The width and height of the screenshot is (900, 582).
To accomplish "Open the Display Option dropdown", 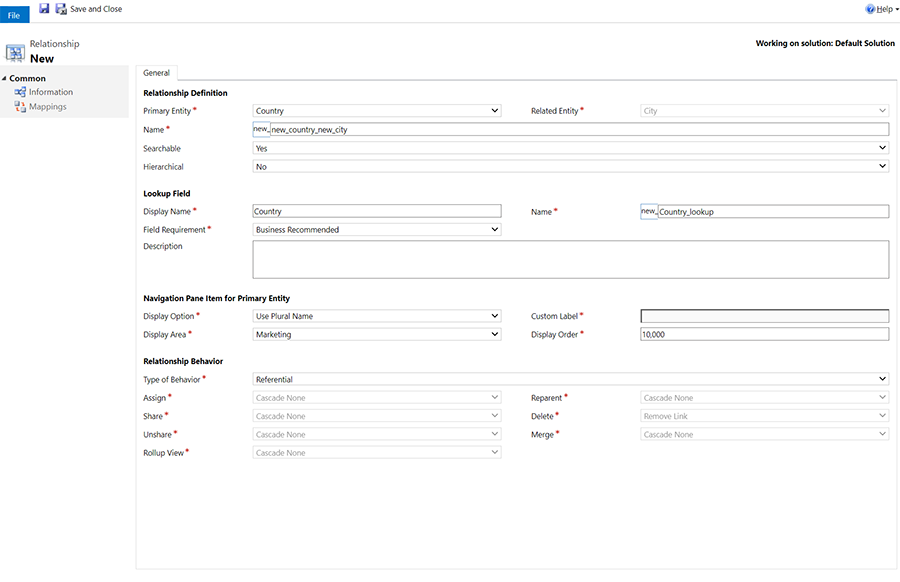I will coord(495,315).
